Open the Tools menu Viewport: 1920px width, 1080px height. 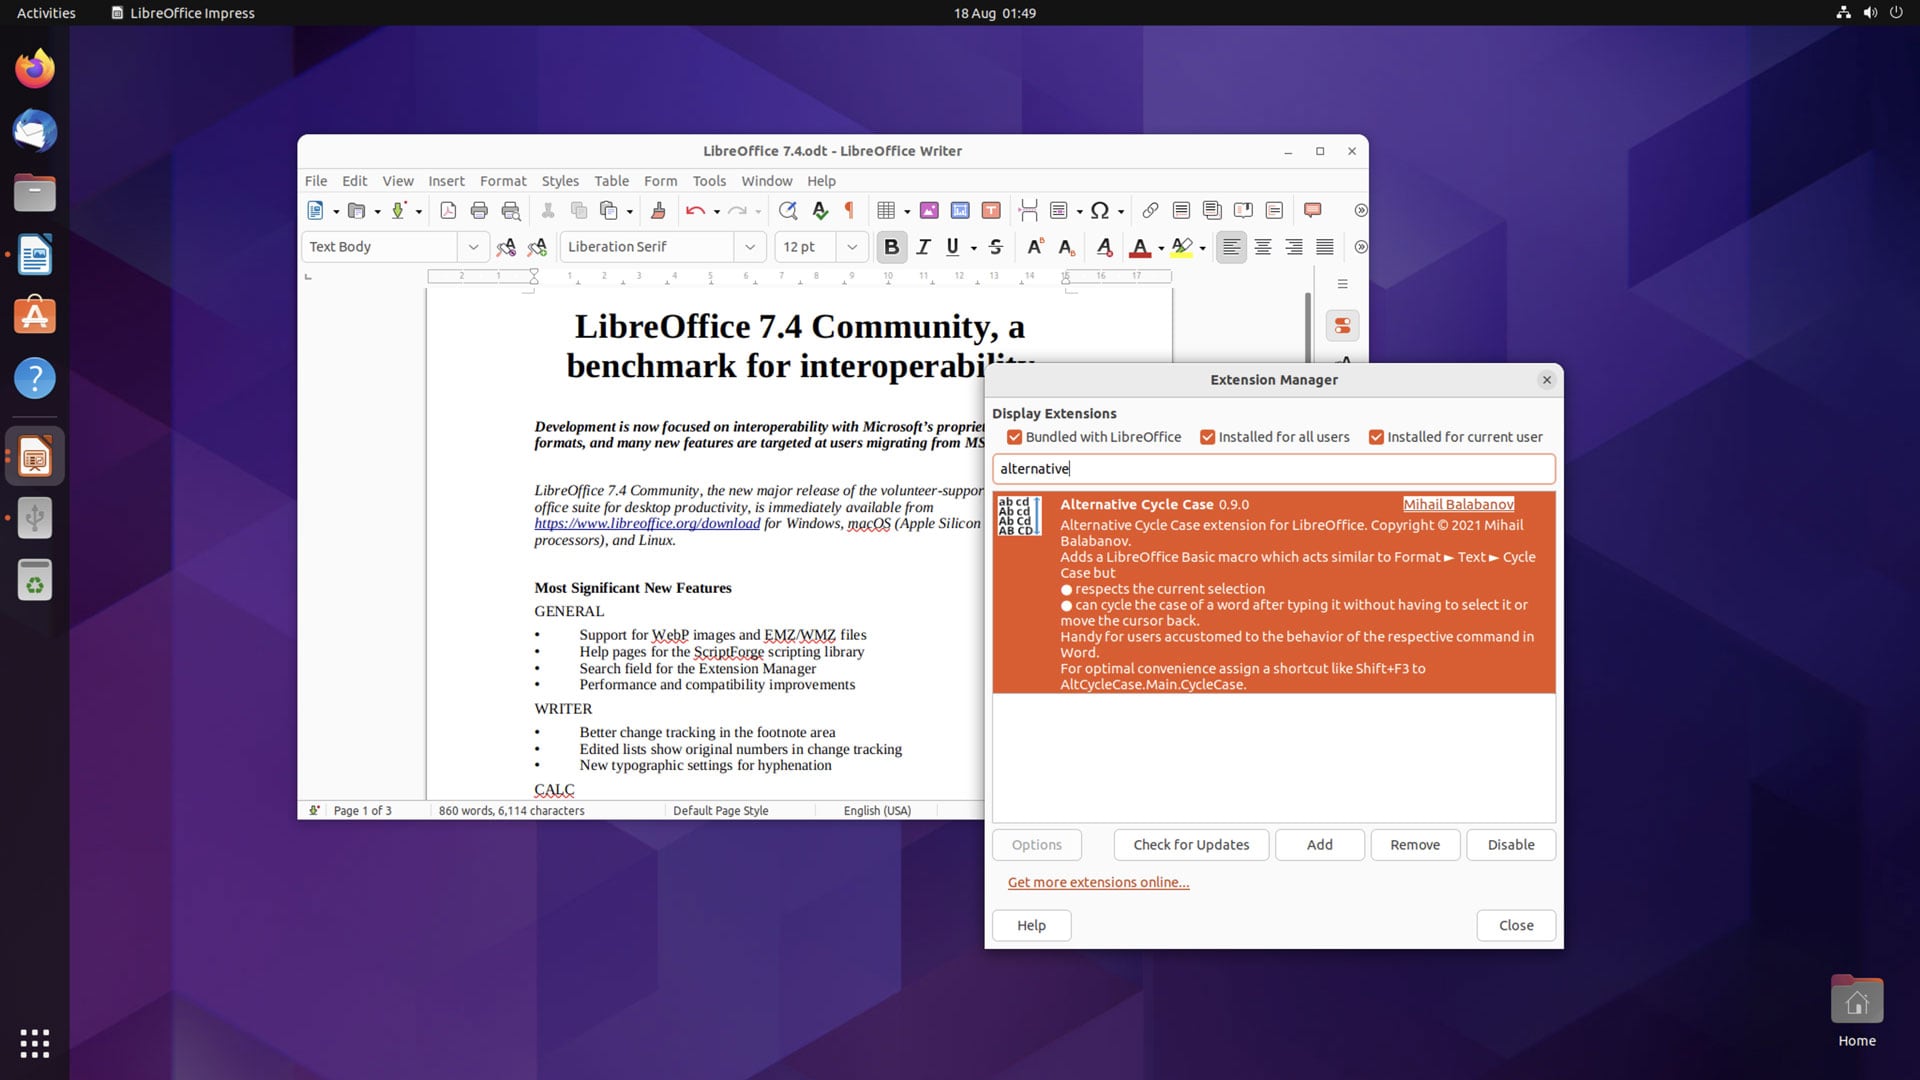click(x=709, y=181)
